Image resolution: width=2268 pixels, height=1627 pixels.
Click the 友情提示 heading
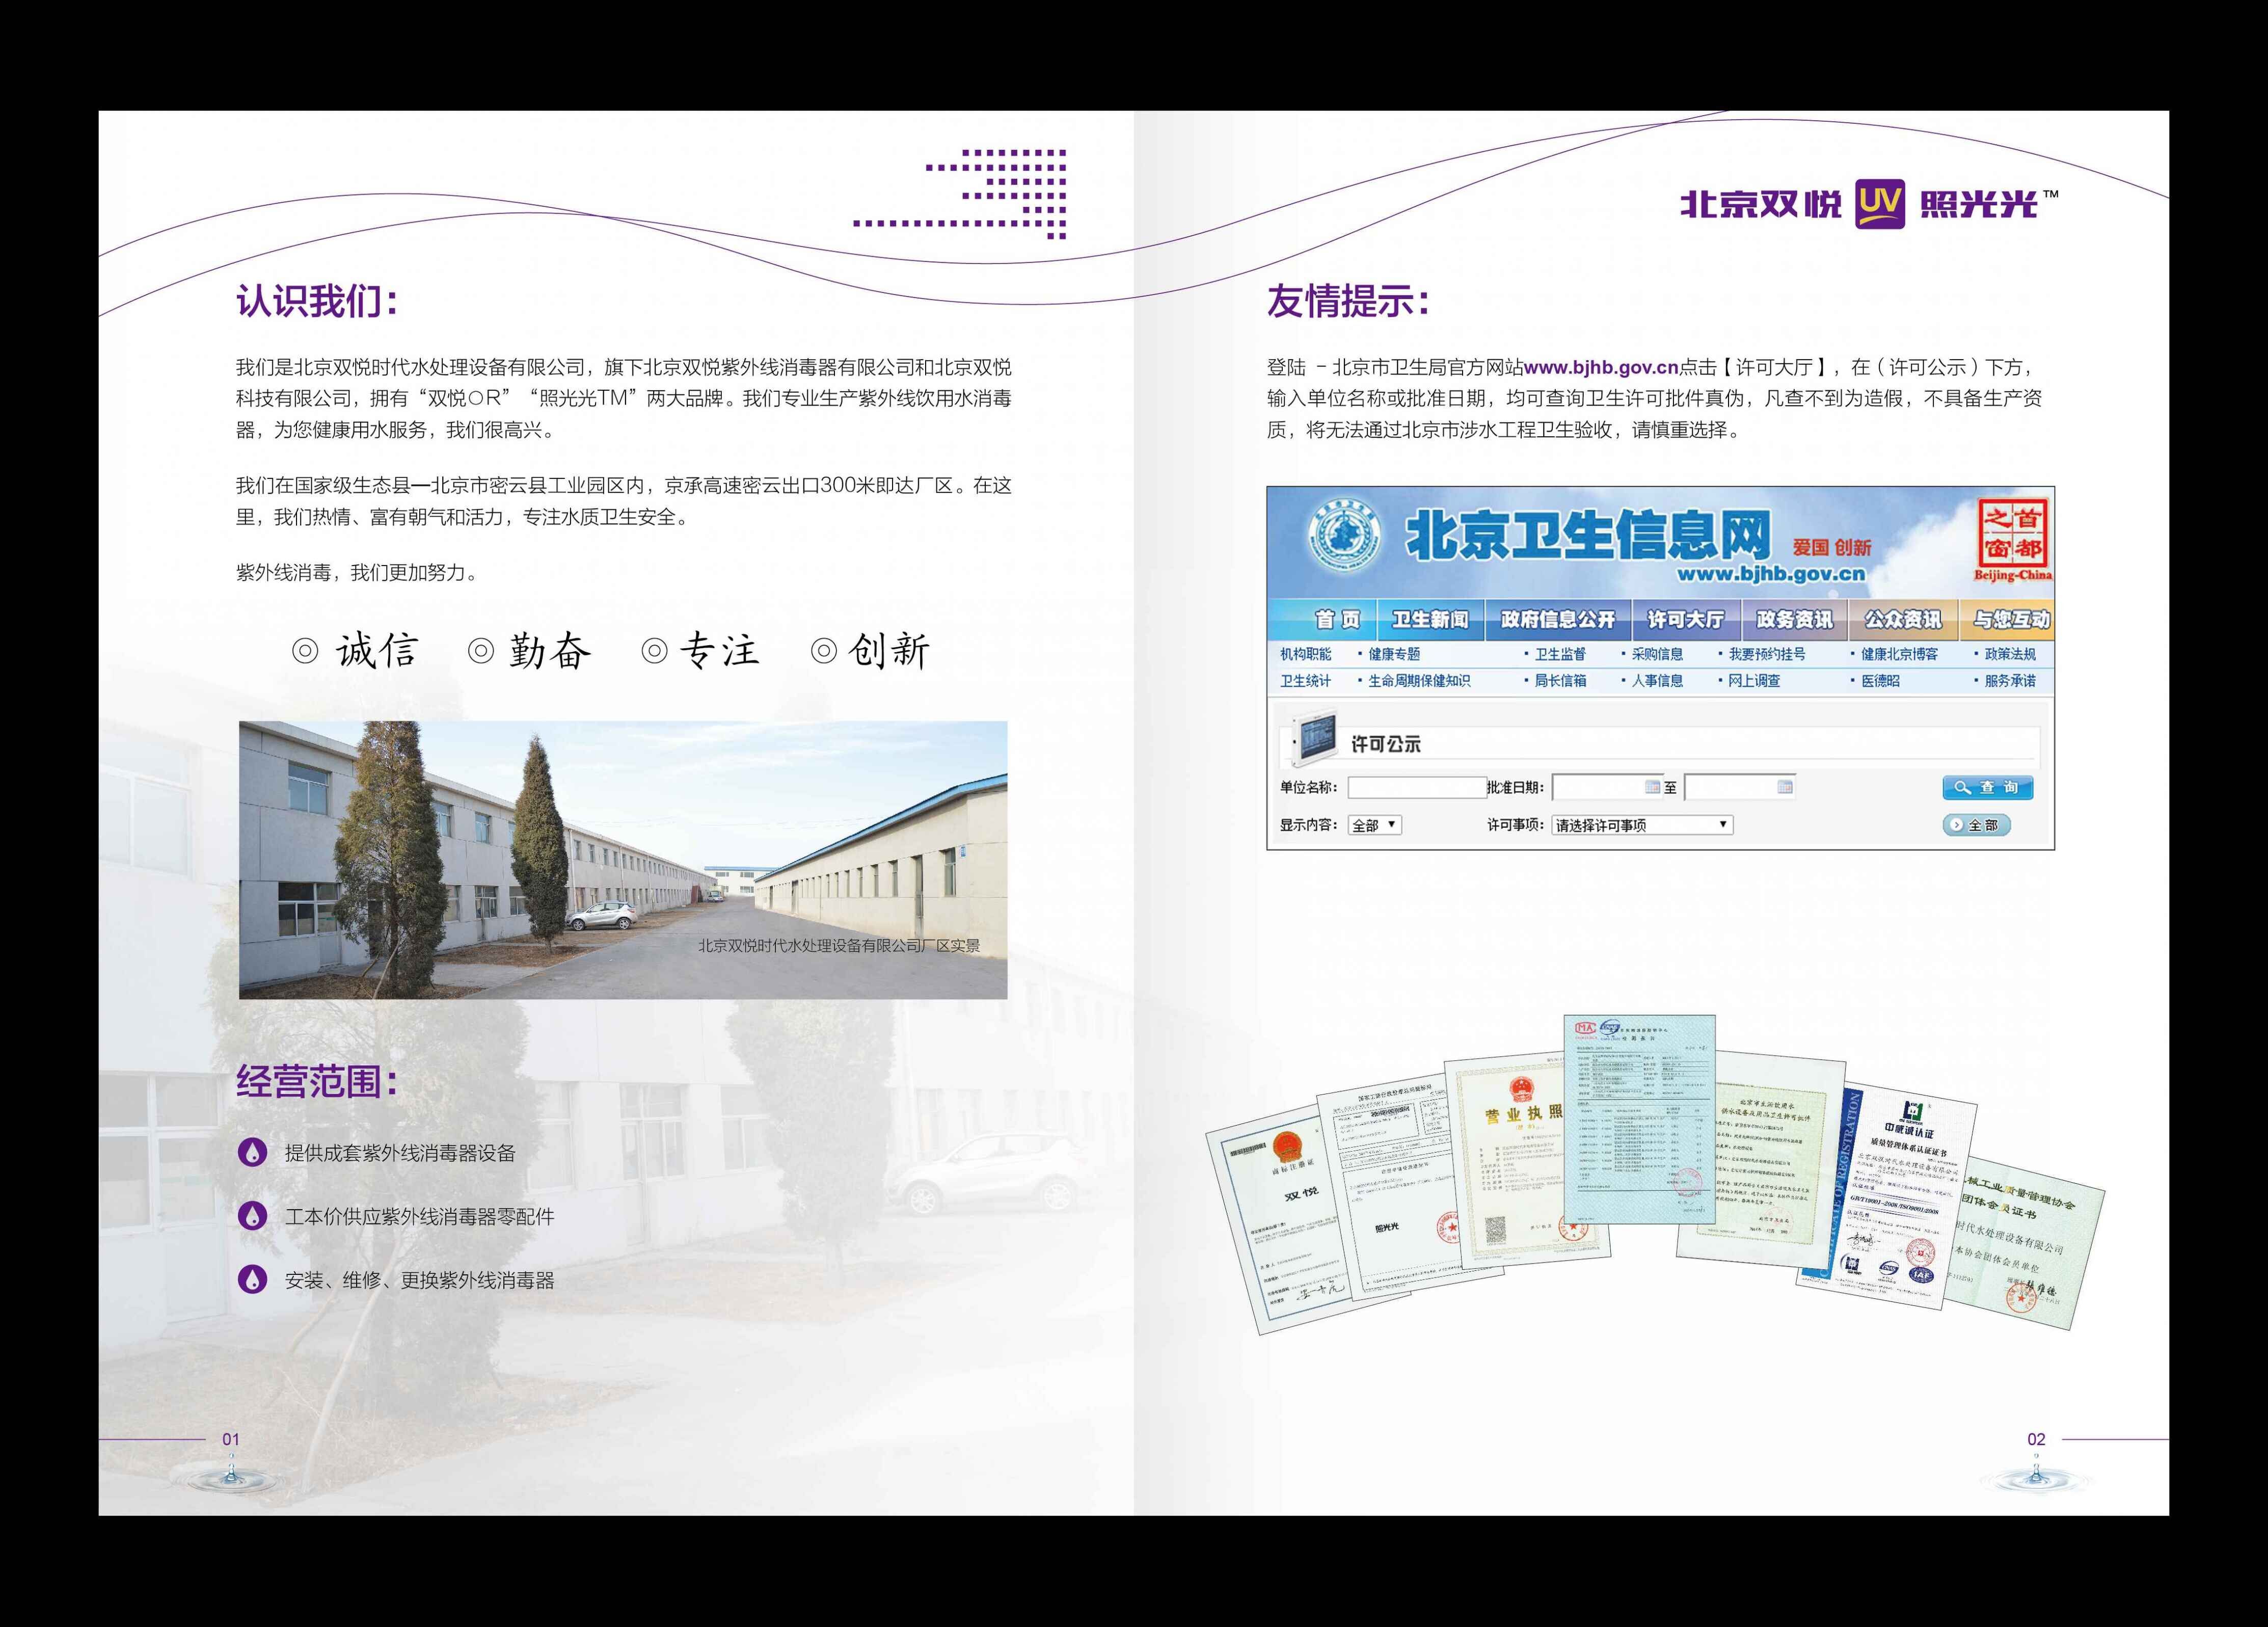pos(1348,300)
